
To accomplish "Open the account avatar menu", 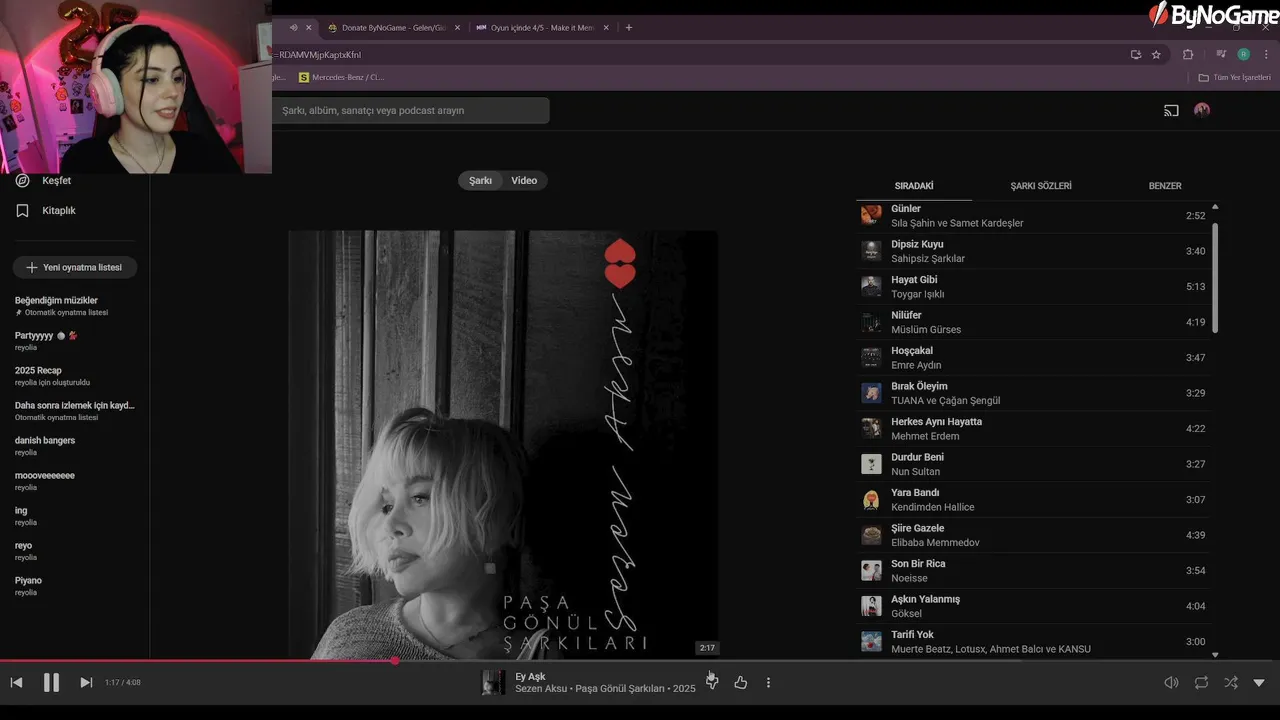I will 1202,110.
